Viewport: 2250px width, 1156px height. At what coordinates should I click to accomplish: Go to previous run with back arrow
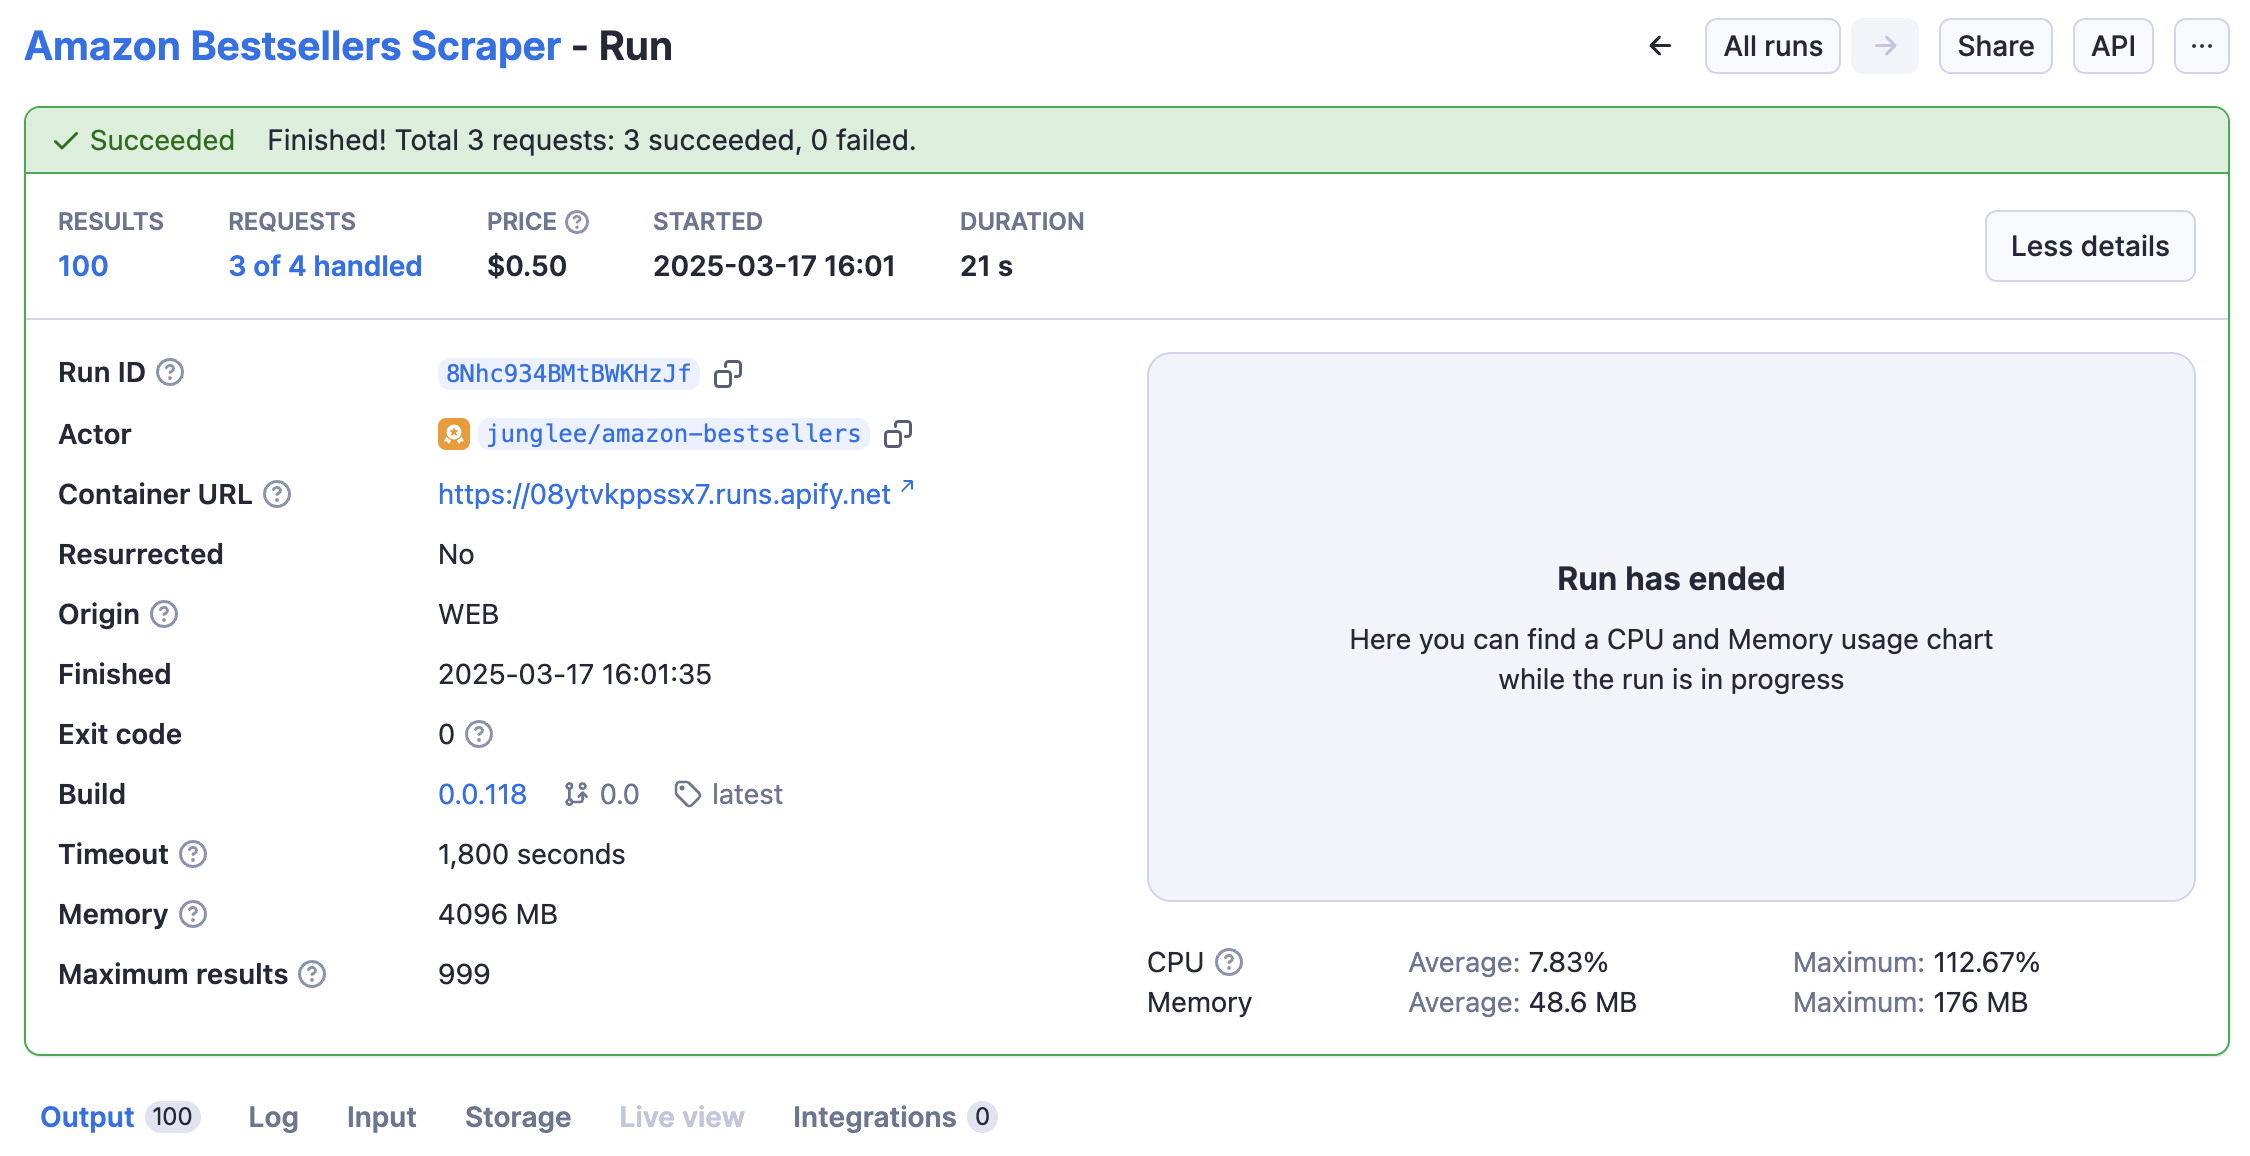(x=1660, y=46)
